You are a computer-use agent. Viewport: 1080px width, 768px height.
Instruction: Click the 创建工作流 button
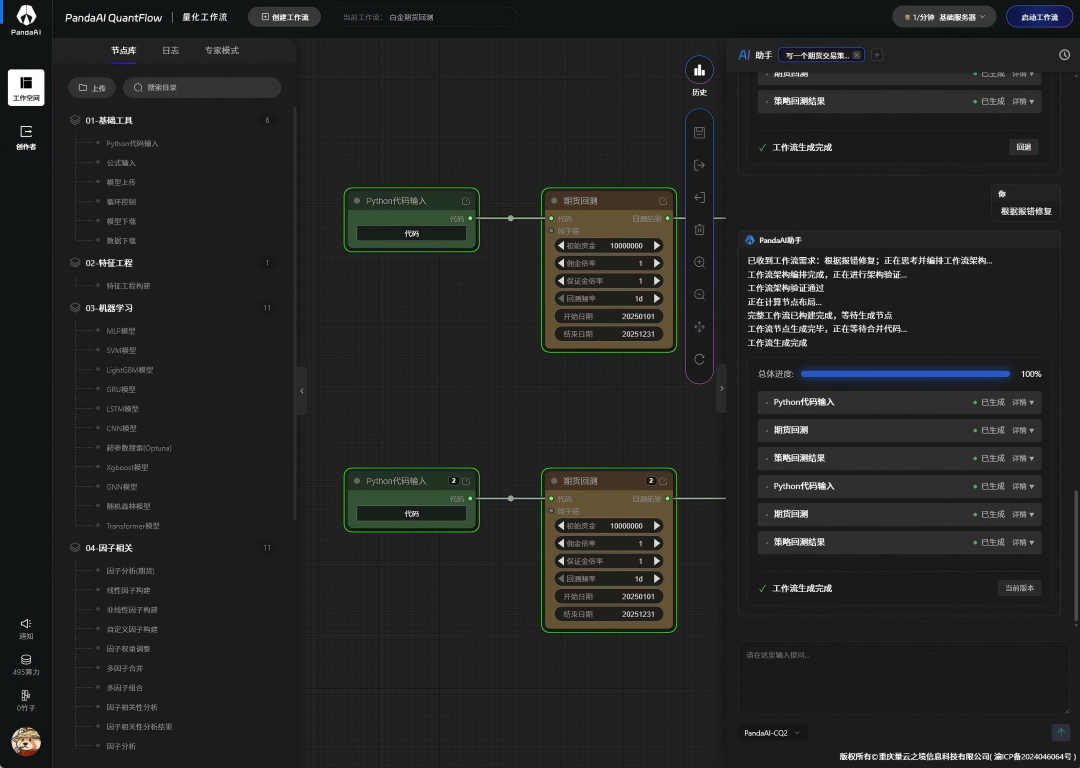click(x=284, y=17)
